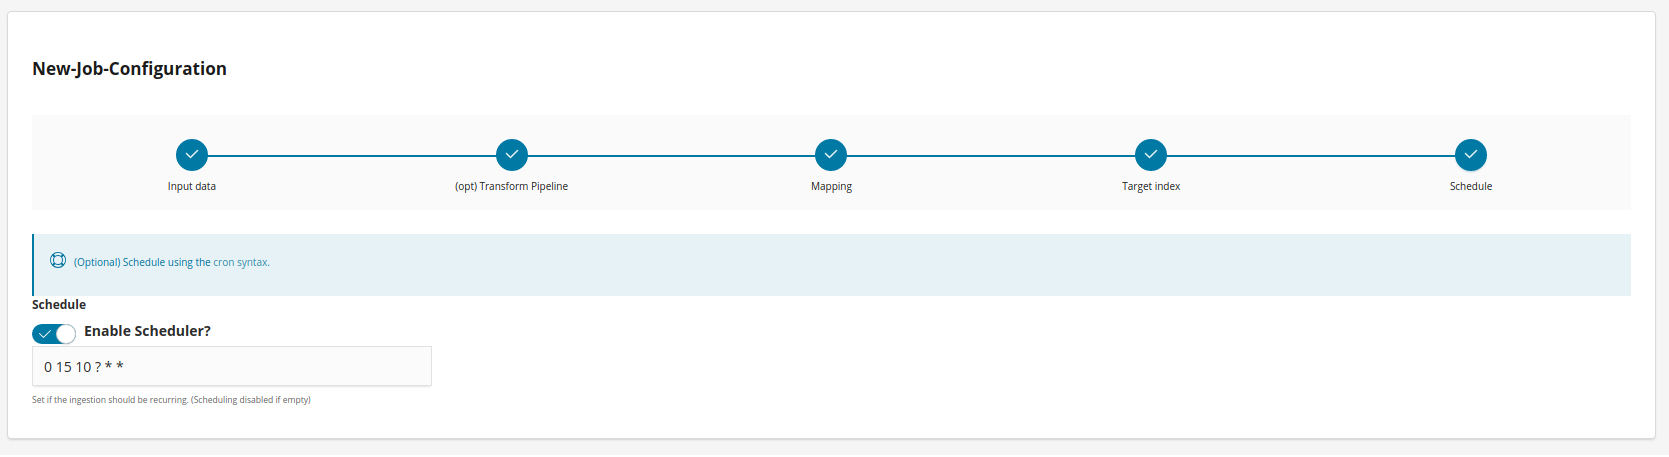Focus the cron expression input field
The height and width of the screenshot is (457, 1669).
232,367
